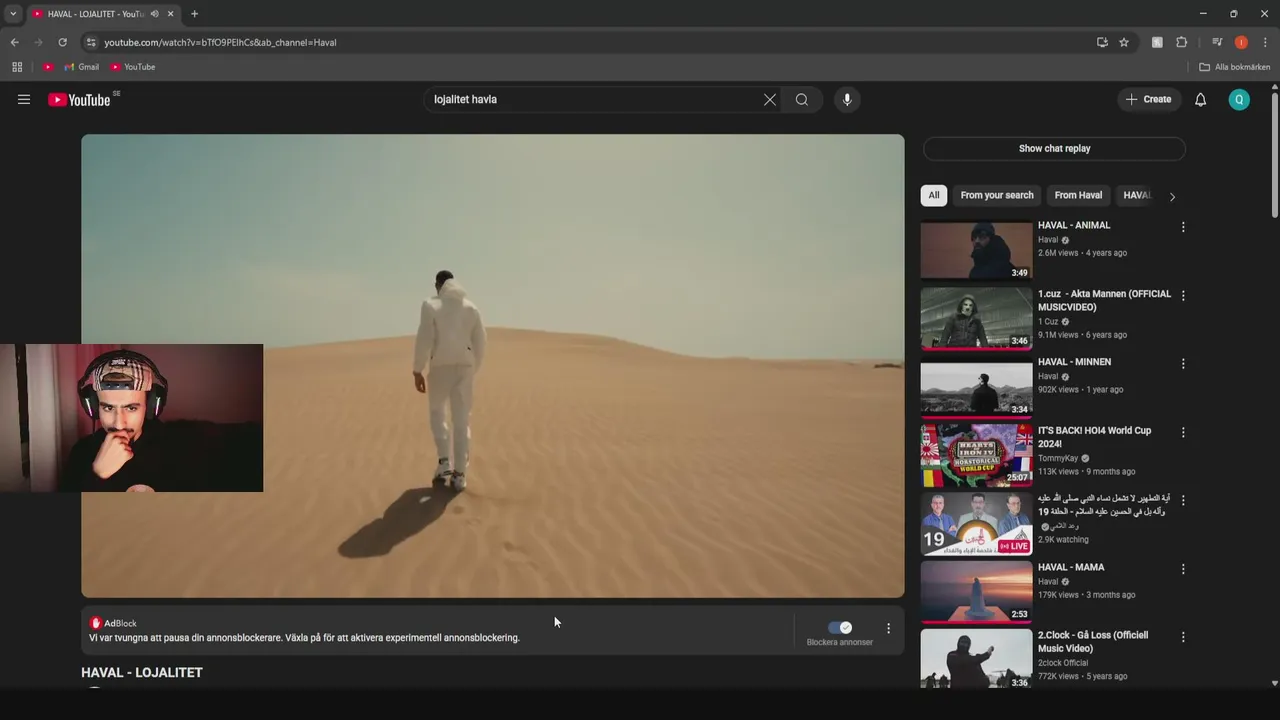Click Show chat replay button

tap(1054, 148)
